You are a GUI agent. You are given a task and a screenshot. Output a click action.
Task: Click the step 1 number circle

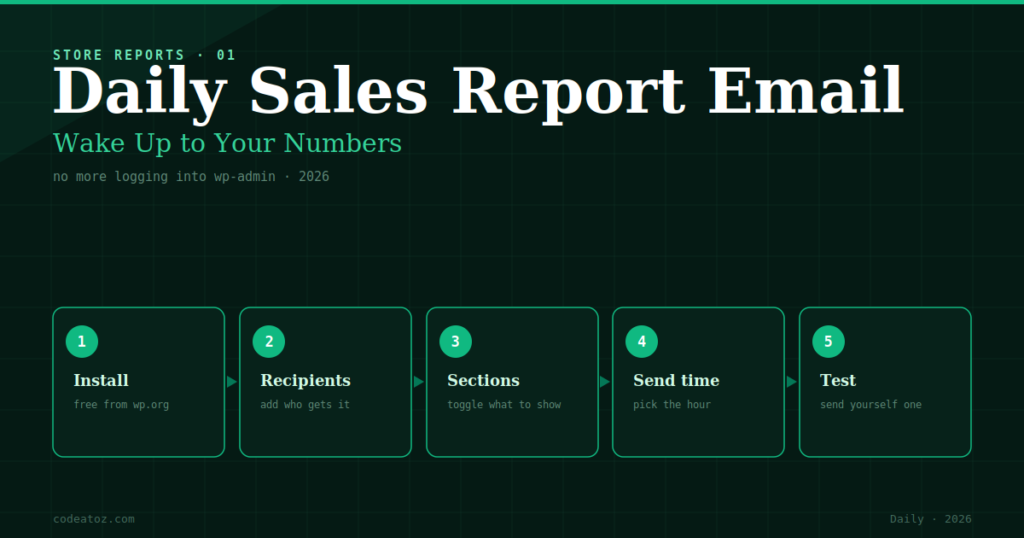[82, 341]
